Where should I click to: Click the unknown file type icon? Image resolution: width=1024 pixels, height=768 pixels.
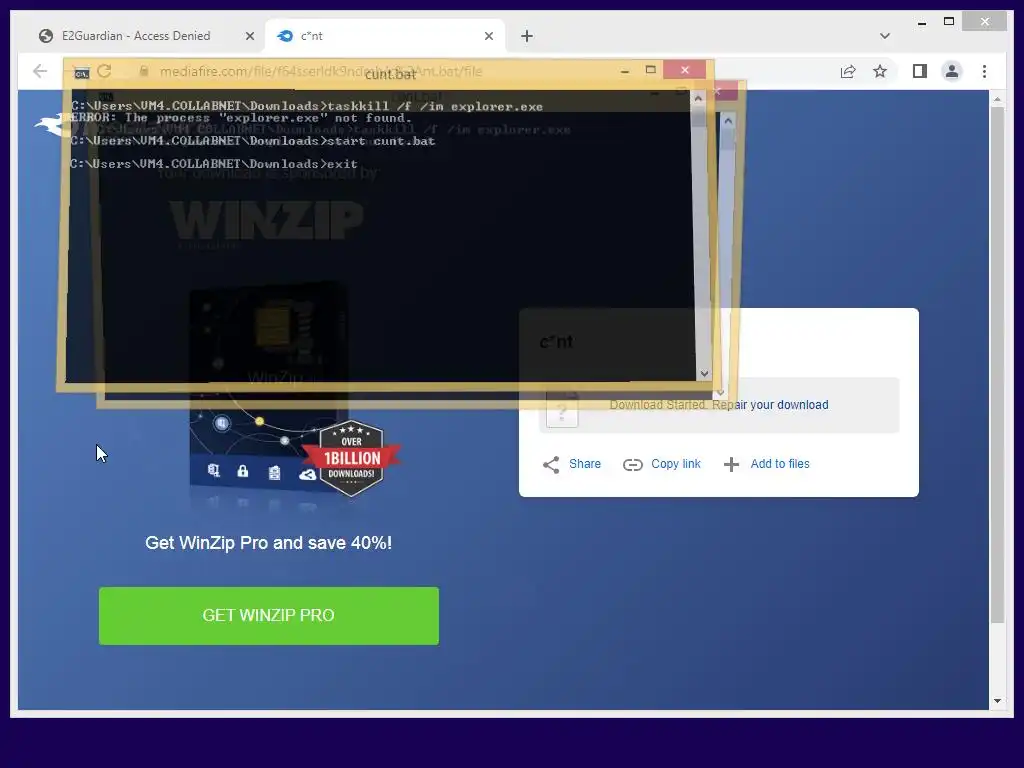[x=562, y=409]
